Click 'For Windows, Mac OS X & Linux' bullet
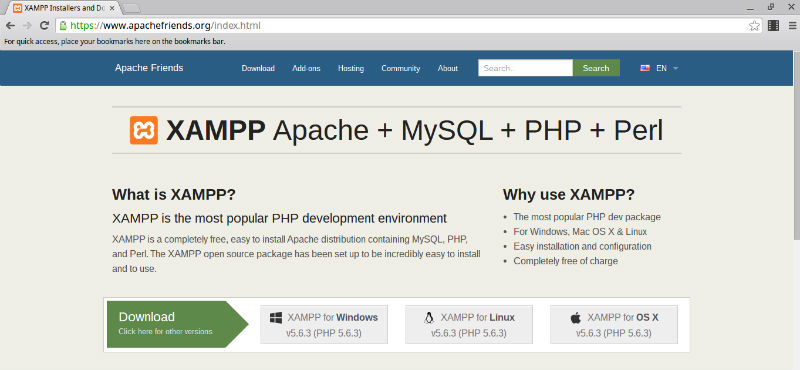 point(580,232)
